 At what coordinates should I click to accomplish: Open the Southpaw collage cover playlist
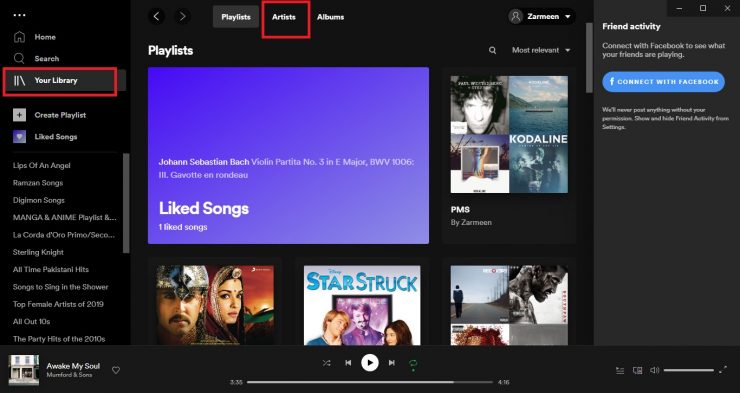(x=509, y=305)
